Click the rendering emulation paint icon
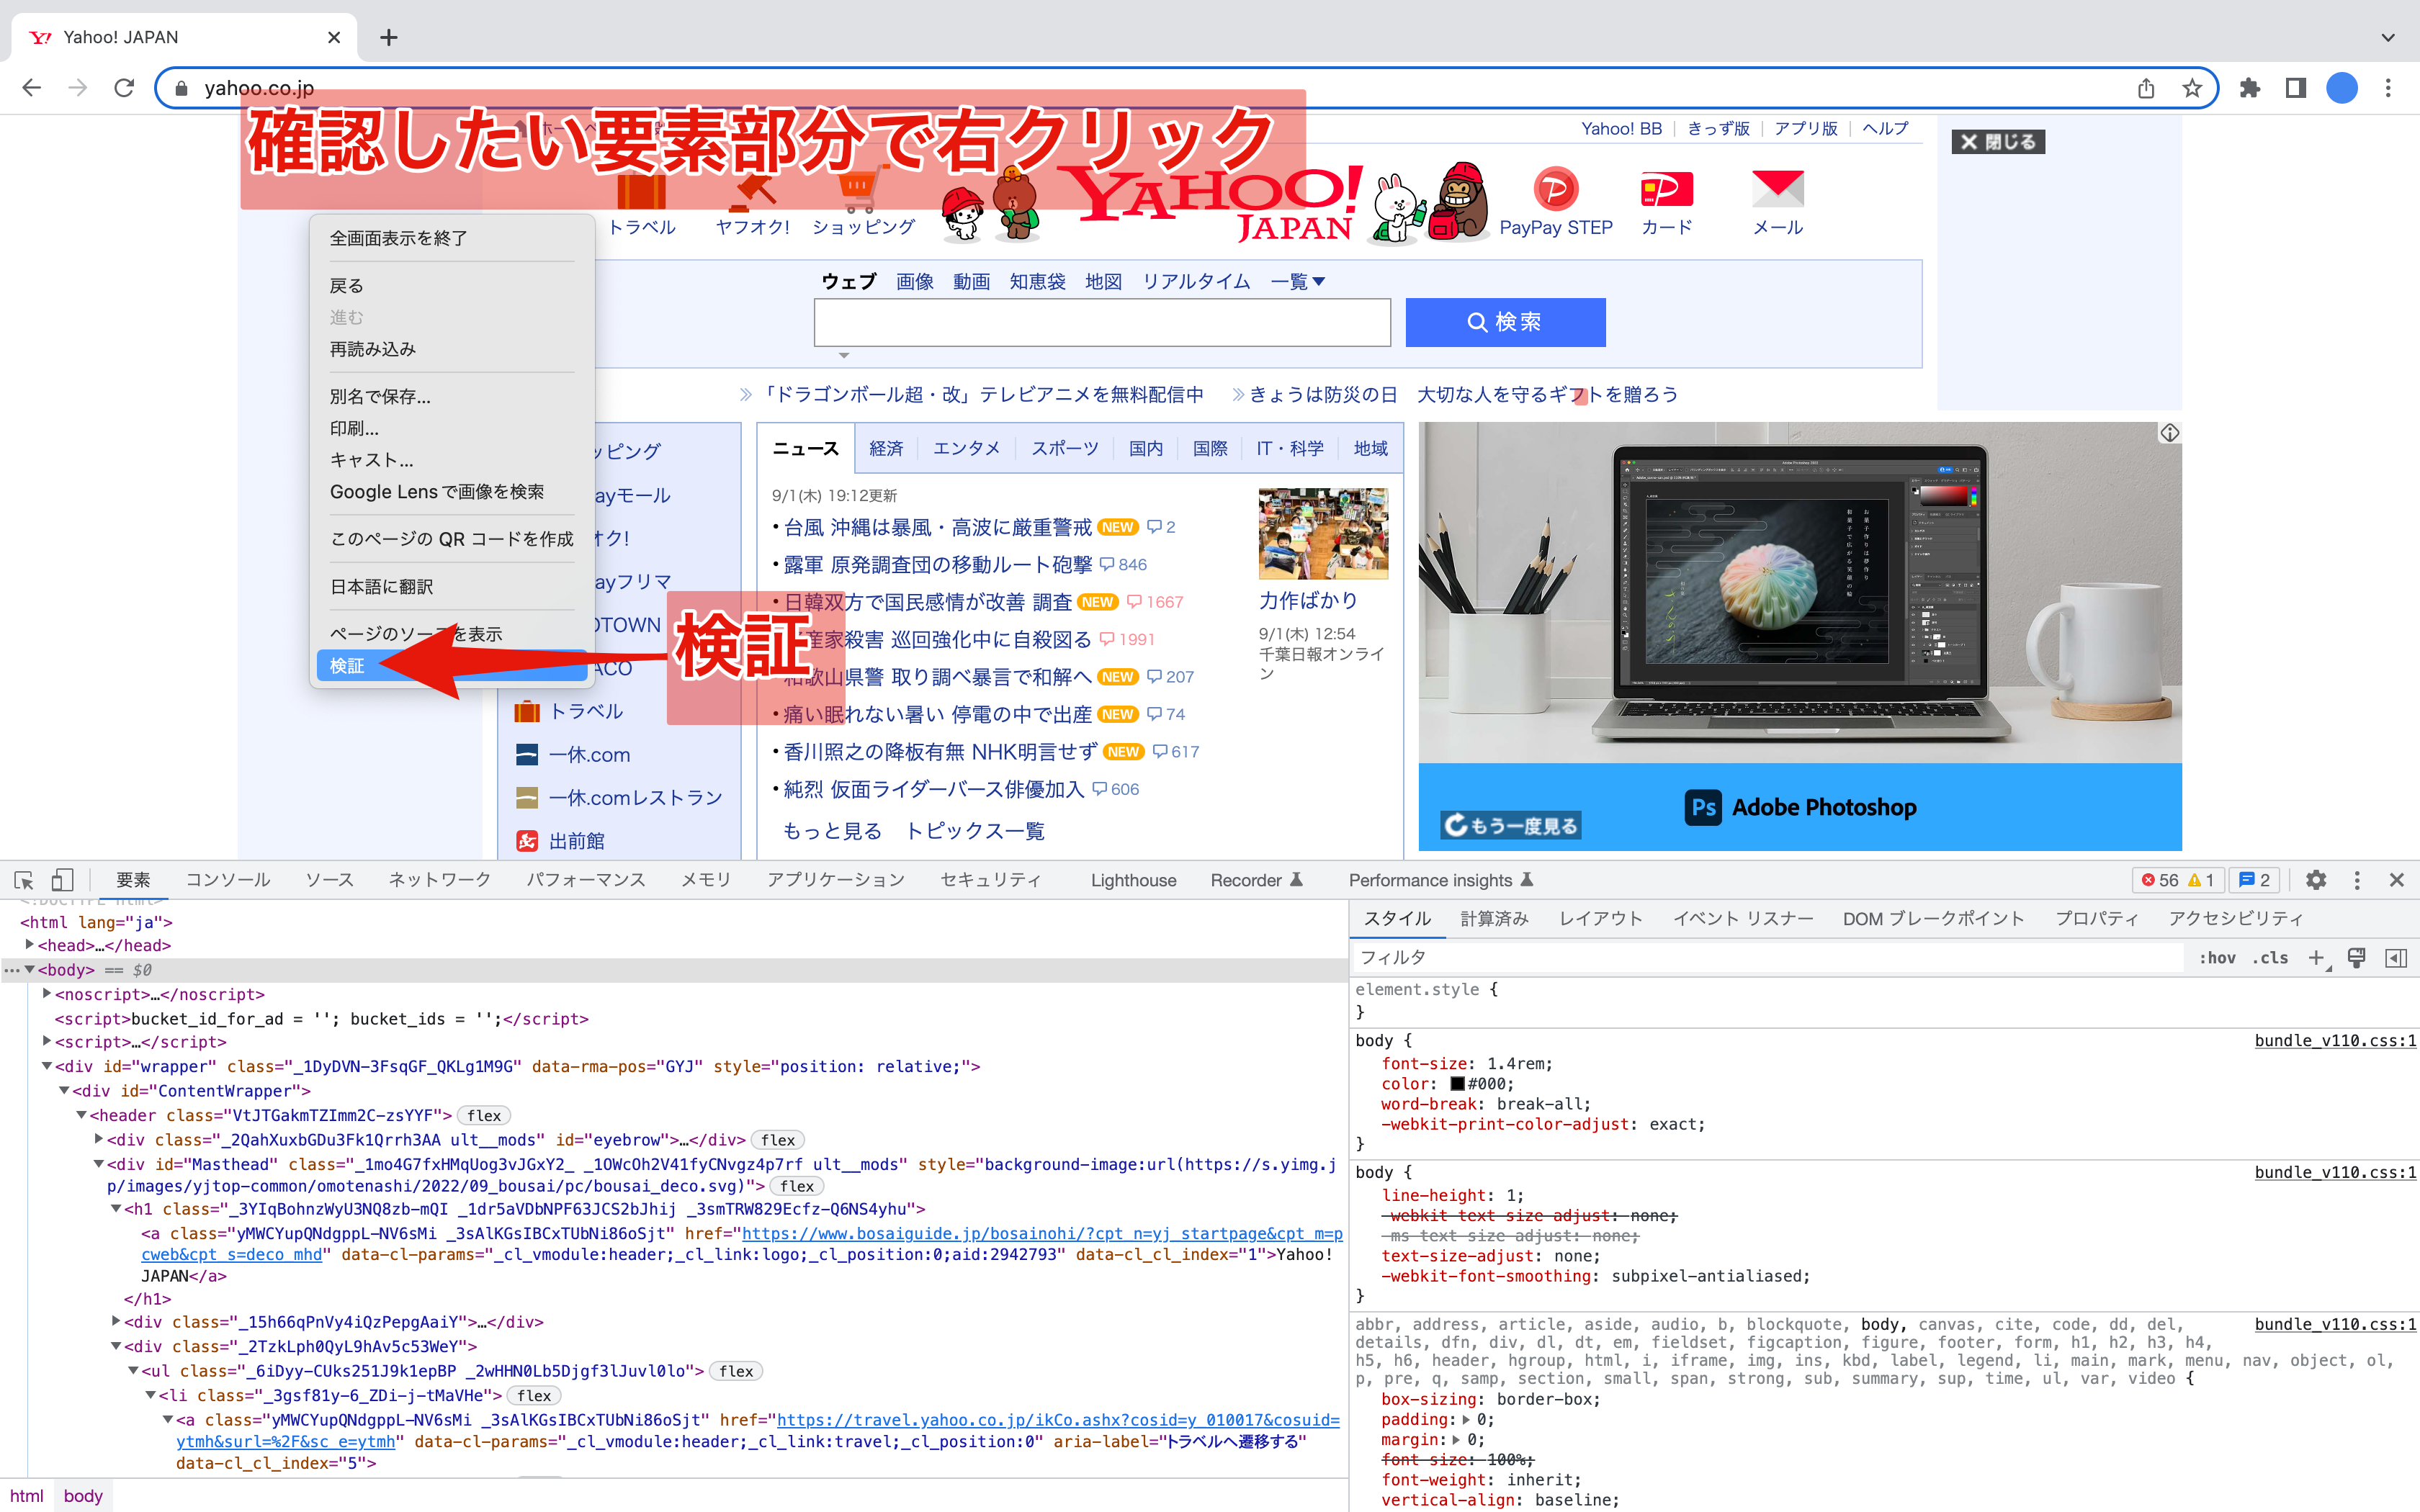The image size is (2420, 1512). click(2357, 958)
